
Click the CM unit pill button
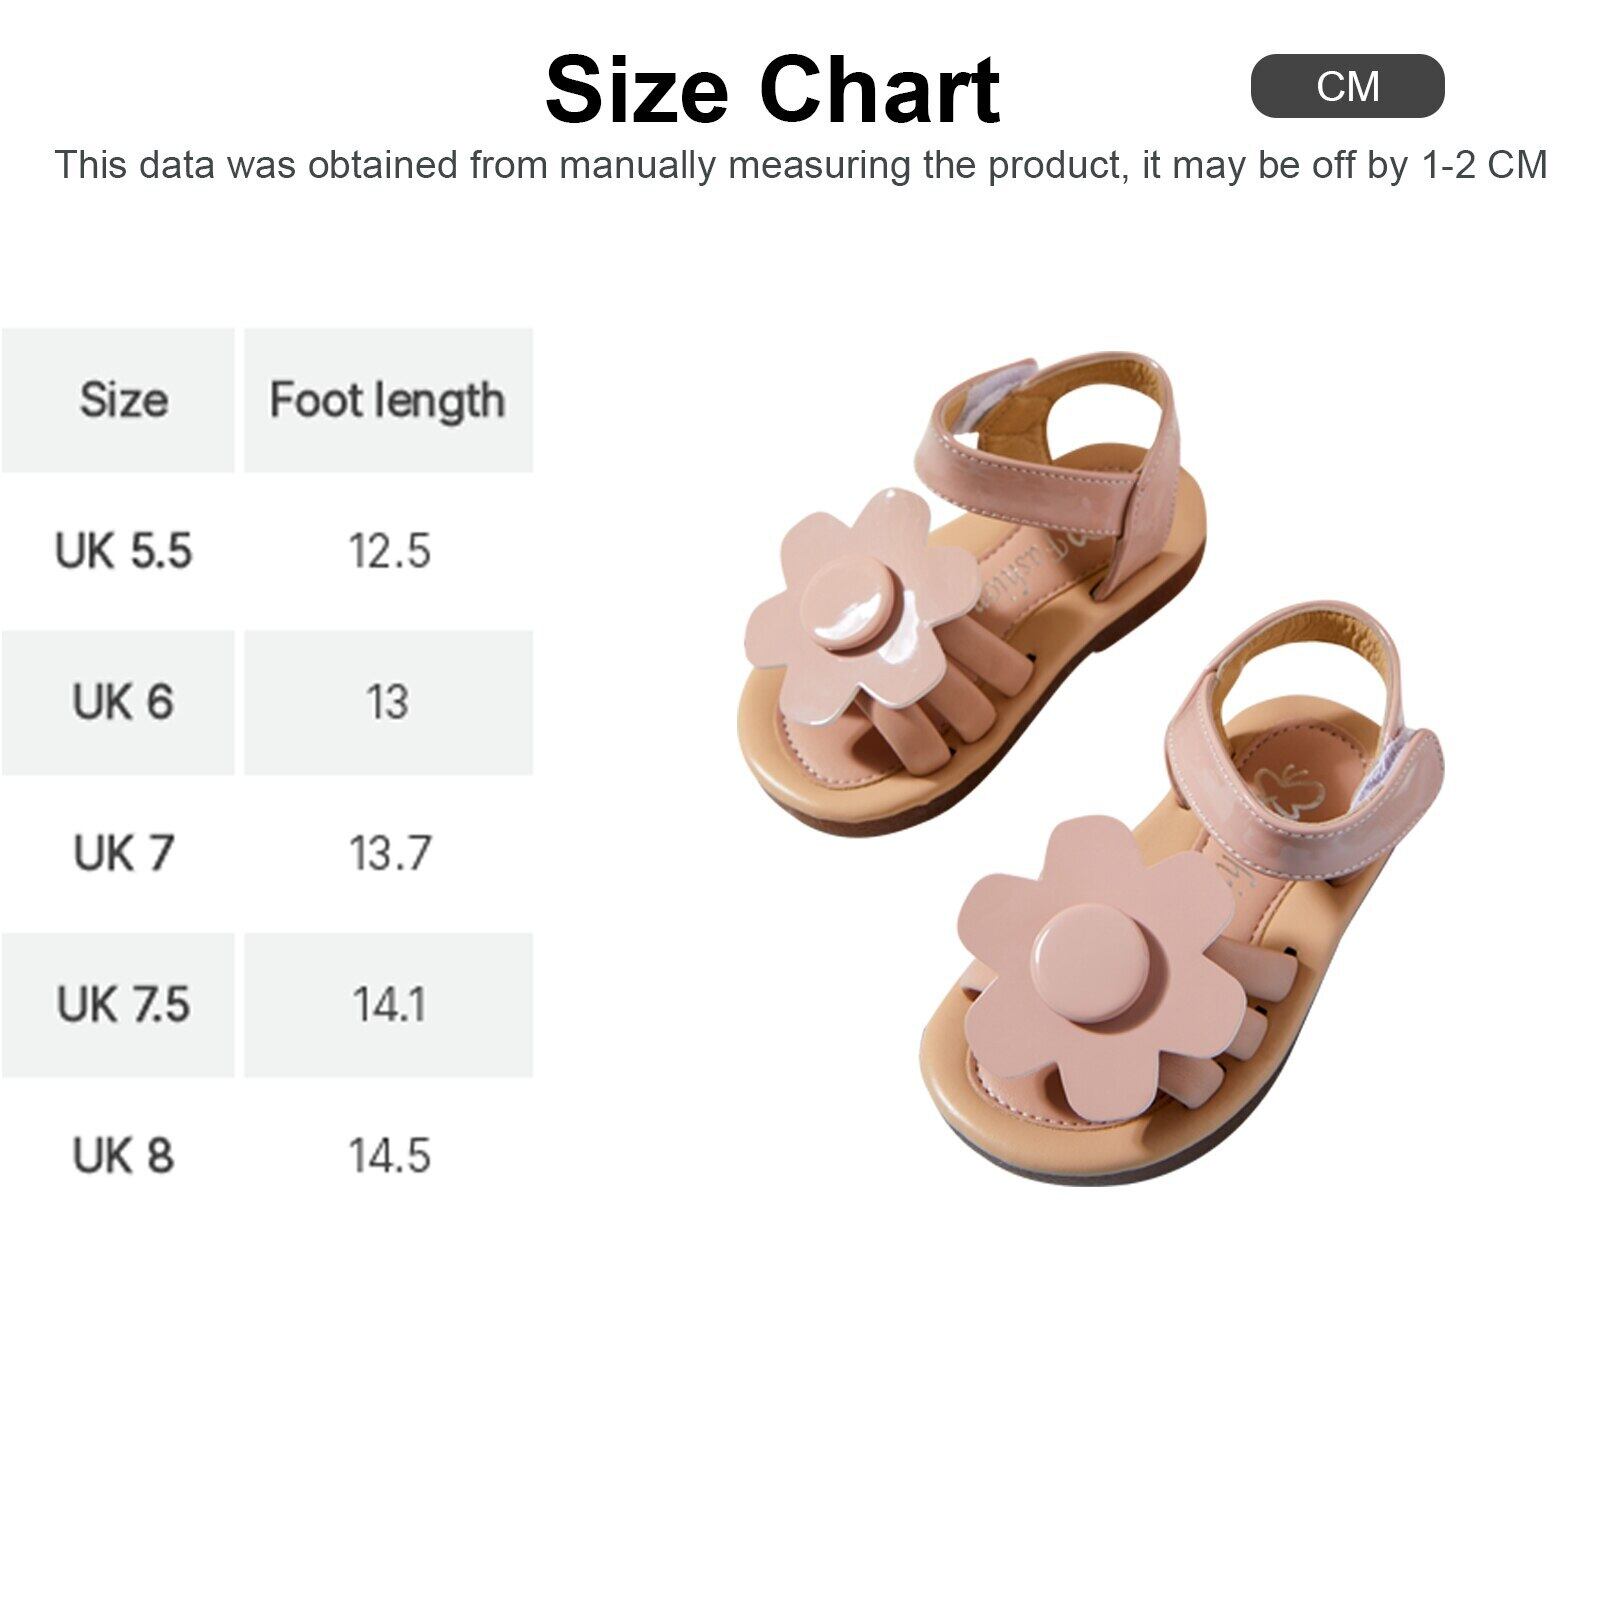[x=1347, y=86]
